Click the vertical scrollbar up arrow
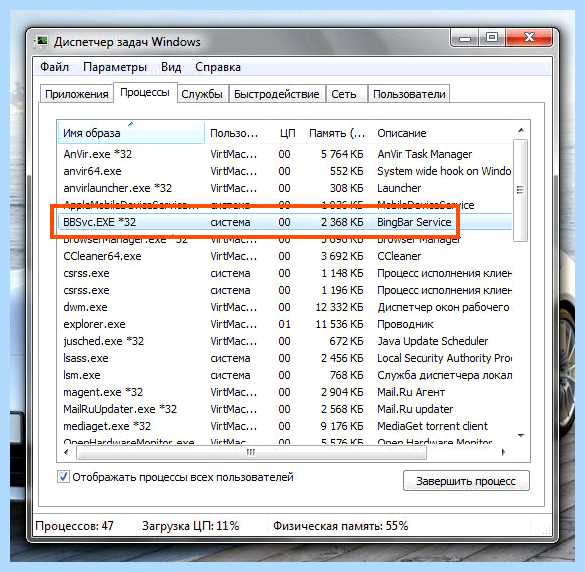585x572 pixels. [x=521, y=130]
